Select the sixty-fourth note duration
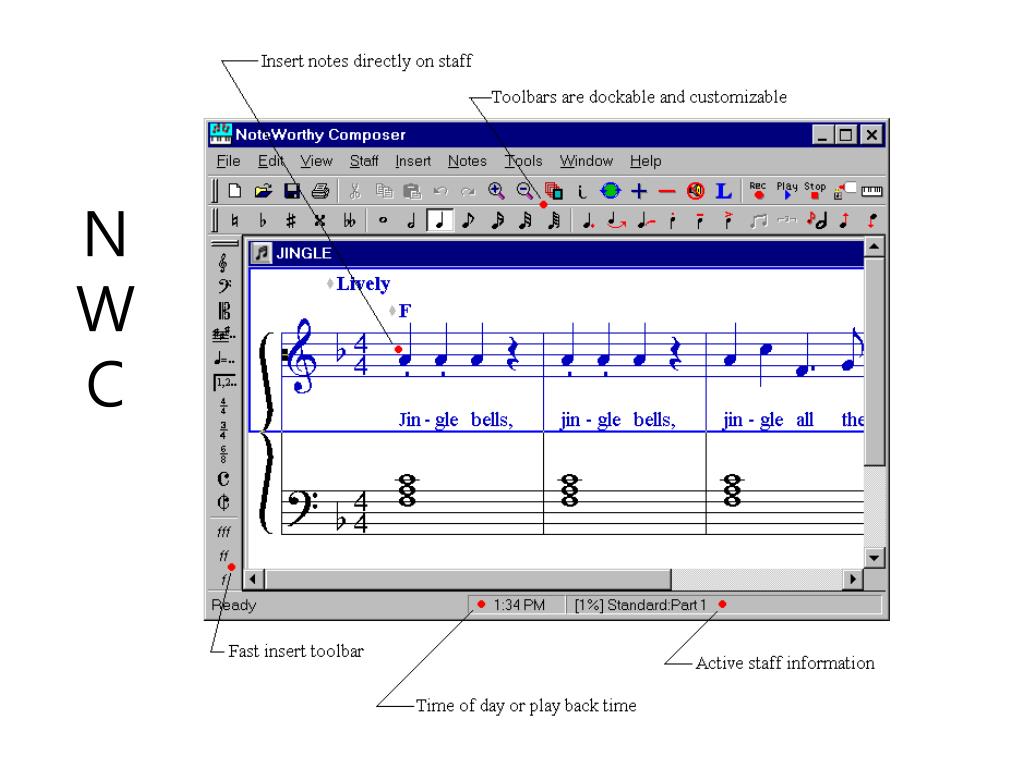The width and height of the screenshot is (1024, 768). click(554, 221)
